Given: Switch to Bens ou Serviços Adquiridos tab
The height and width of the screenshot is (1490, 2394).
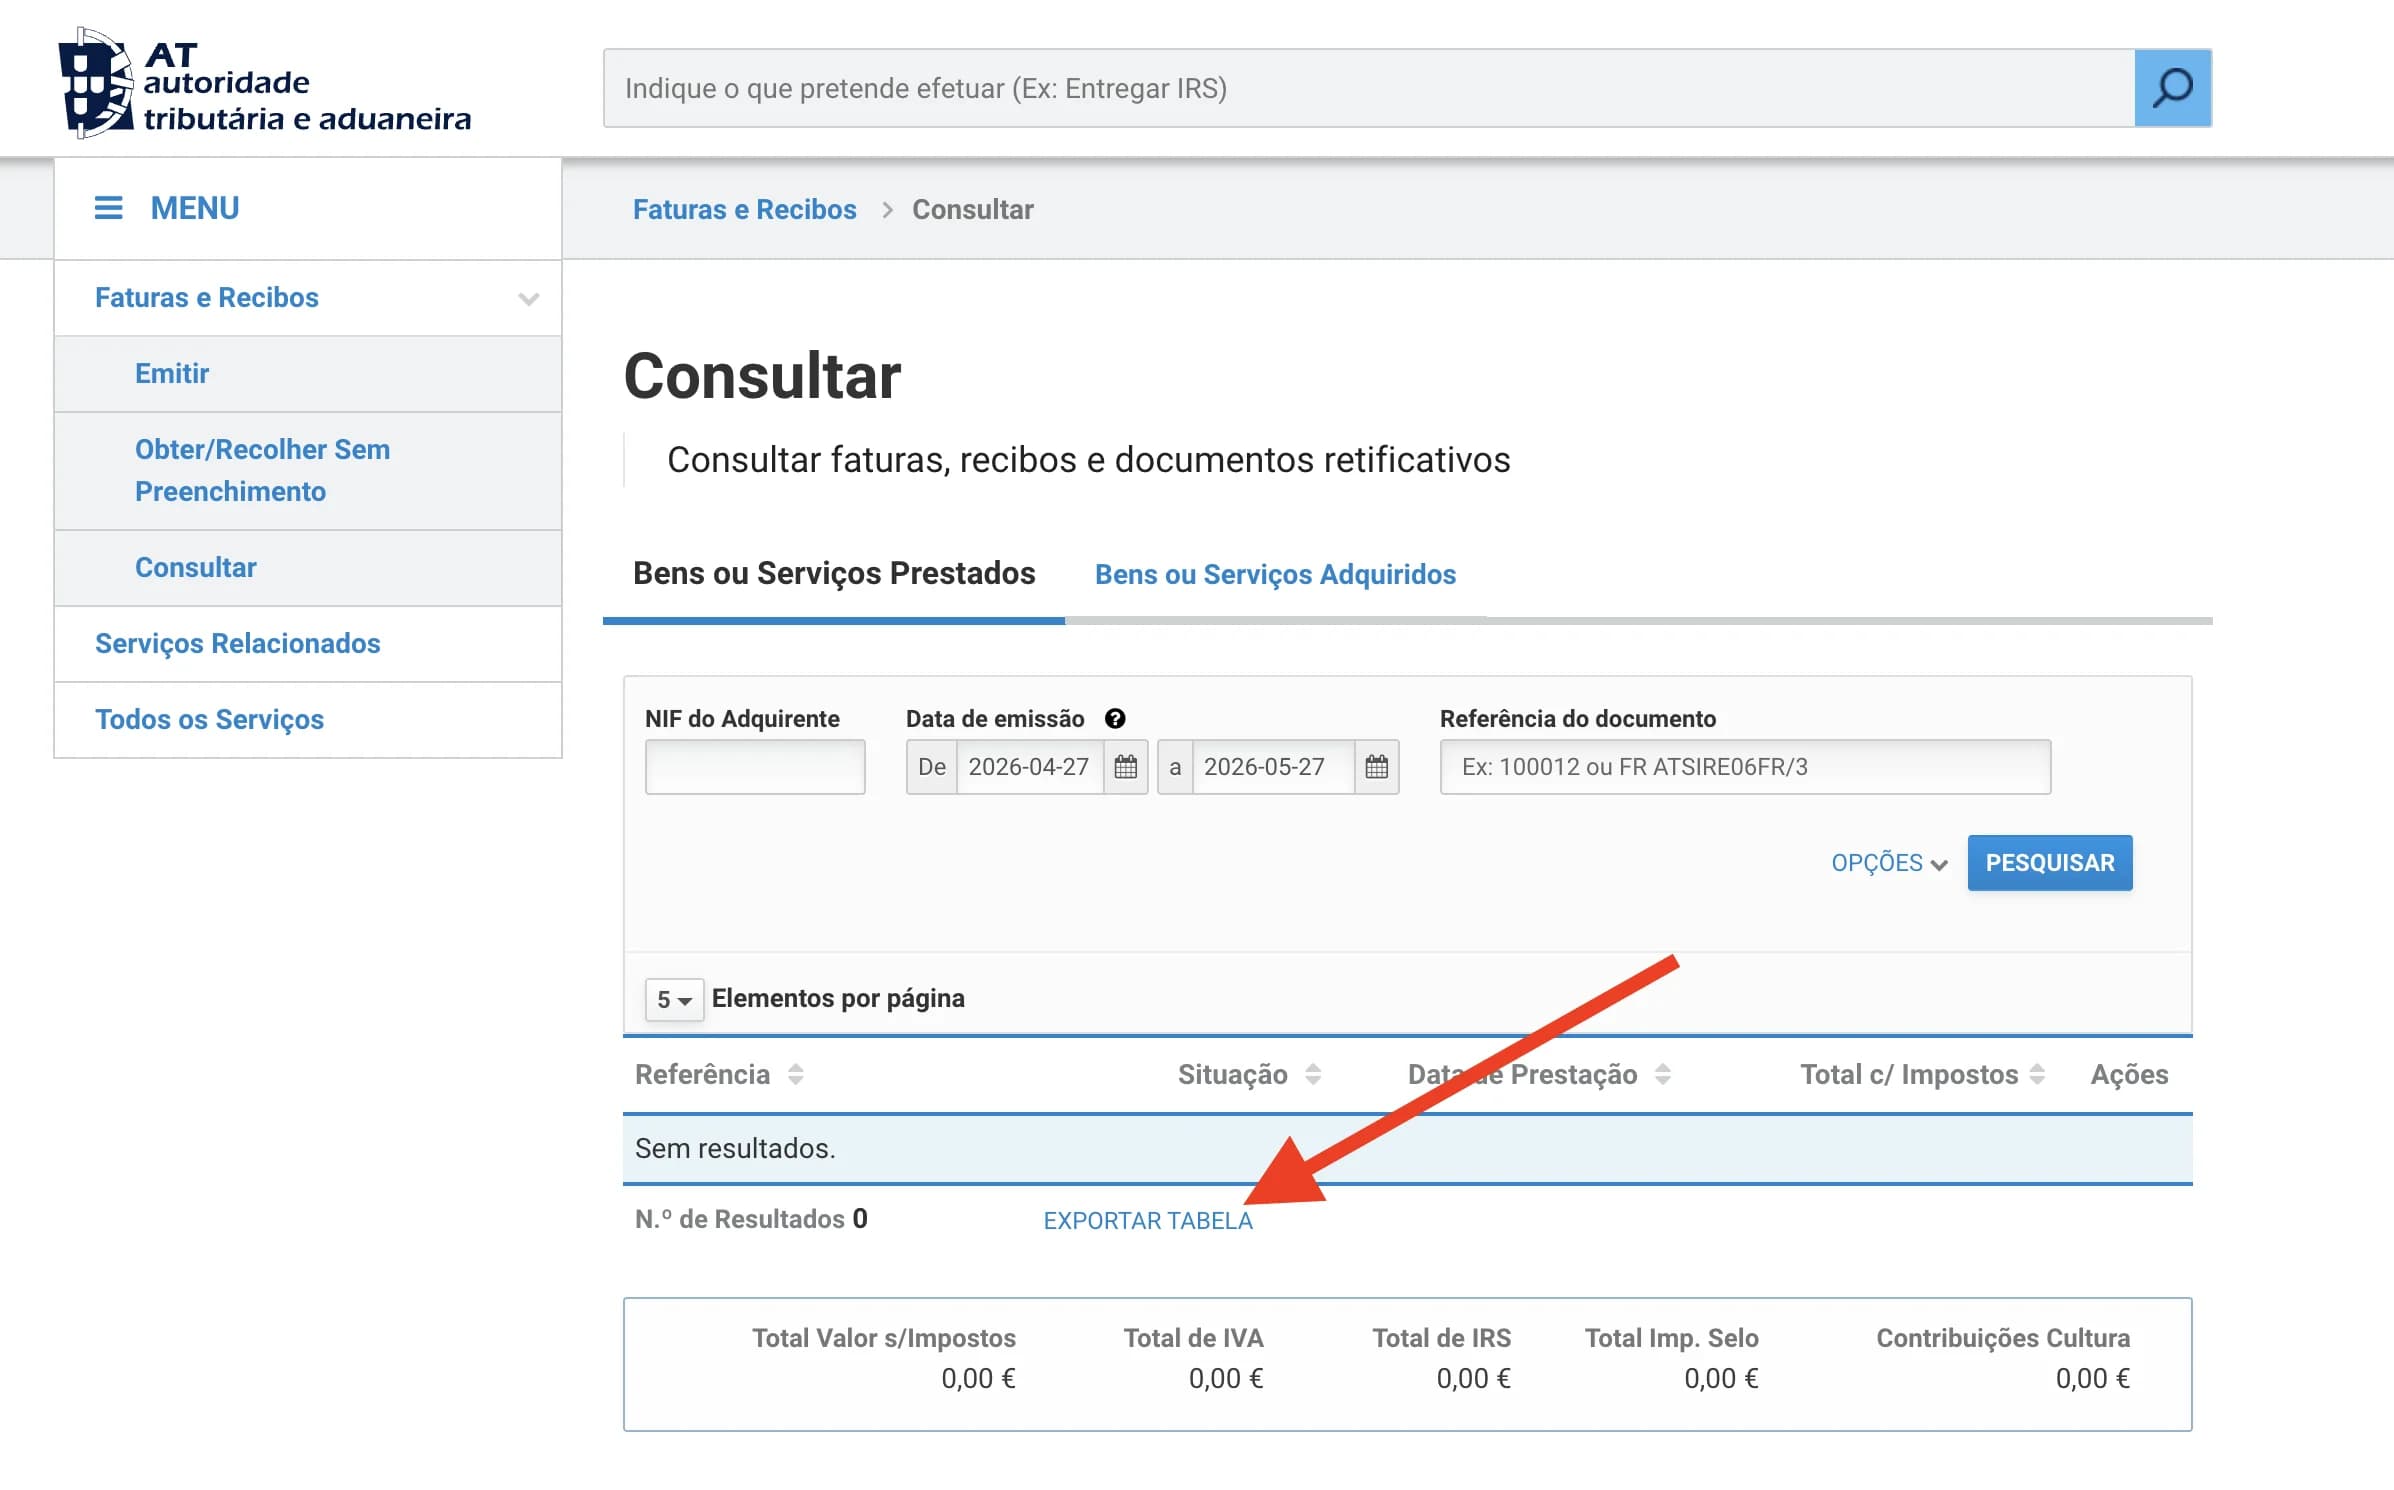Looking at the screenshot, I should click(x=1275, y=574).
